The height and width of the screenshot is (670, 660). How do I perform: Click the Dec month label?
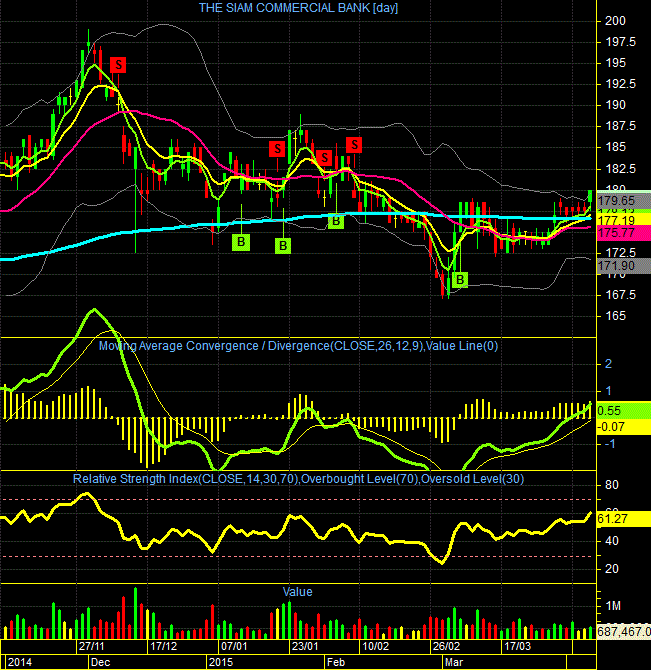point(100,662)
